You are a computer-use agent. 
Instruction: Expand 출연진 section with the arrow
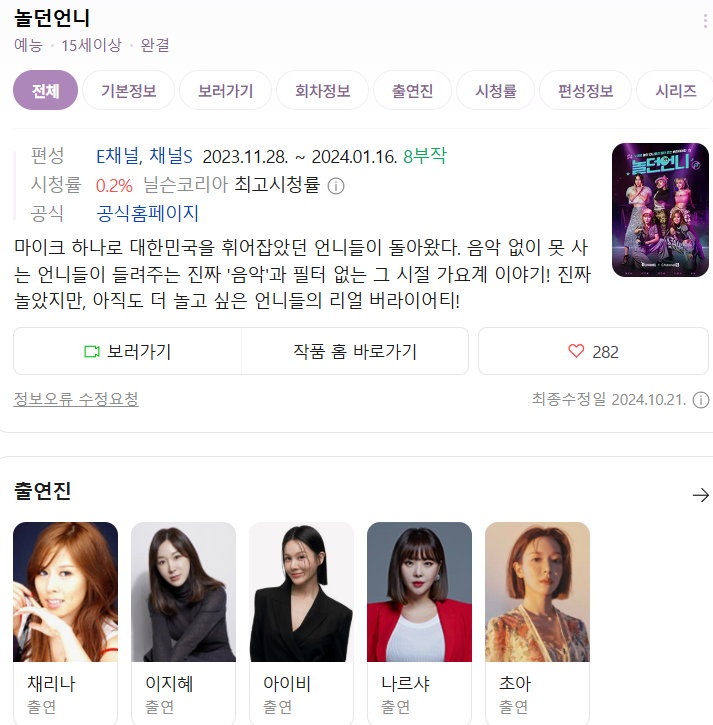coord(701,495)
